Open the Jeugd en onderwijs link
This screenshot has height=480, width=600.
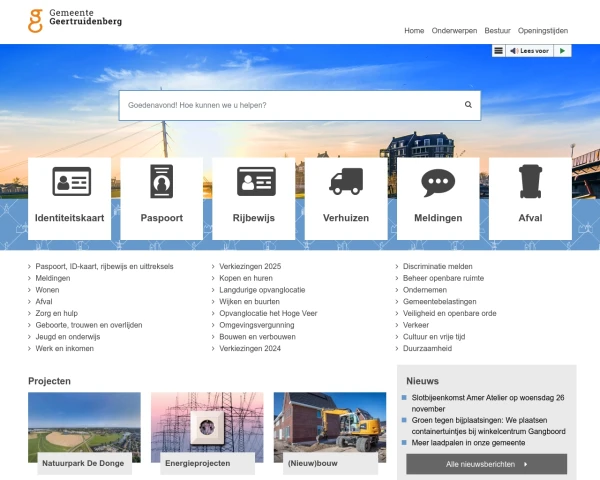(68, 337)
